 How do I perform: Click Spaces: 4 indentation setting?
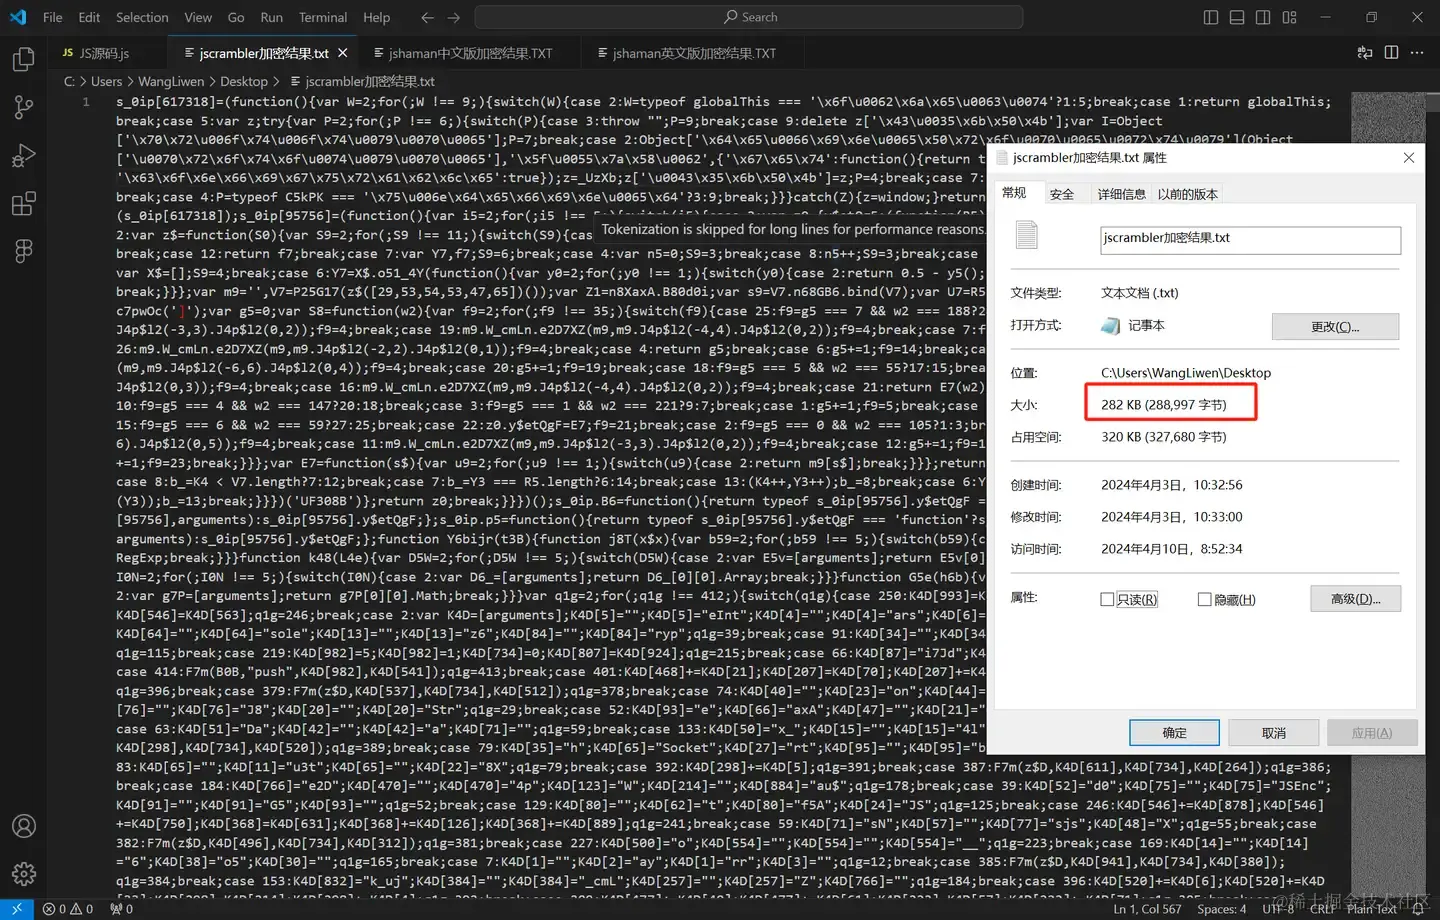pyautogui.click(x=1222, y=909)
